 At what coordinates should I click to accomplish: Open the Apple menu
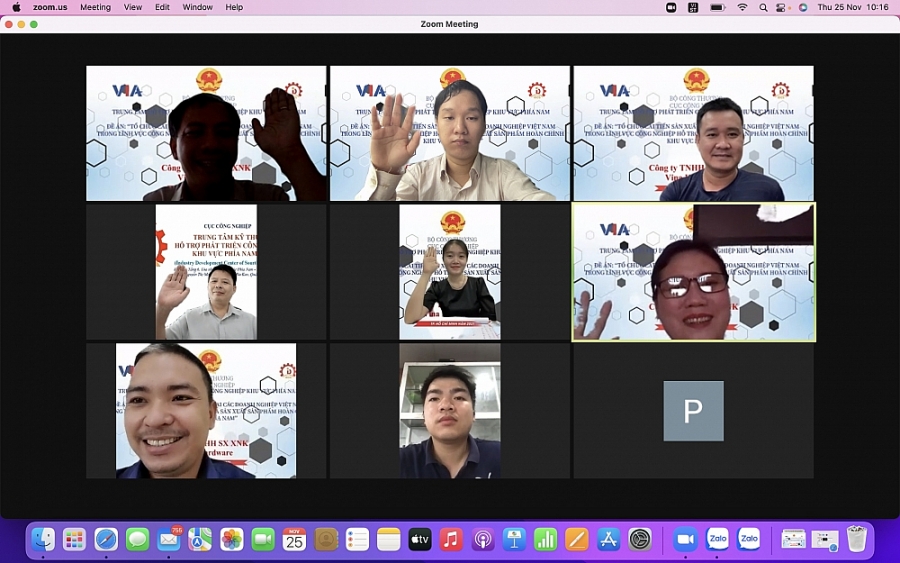tap(15, 7)
